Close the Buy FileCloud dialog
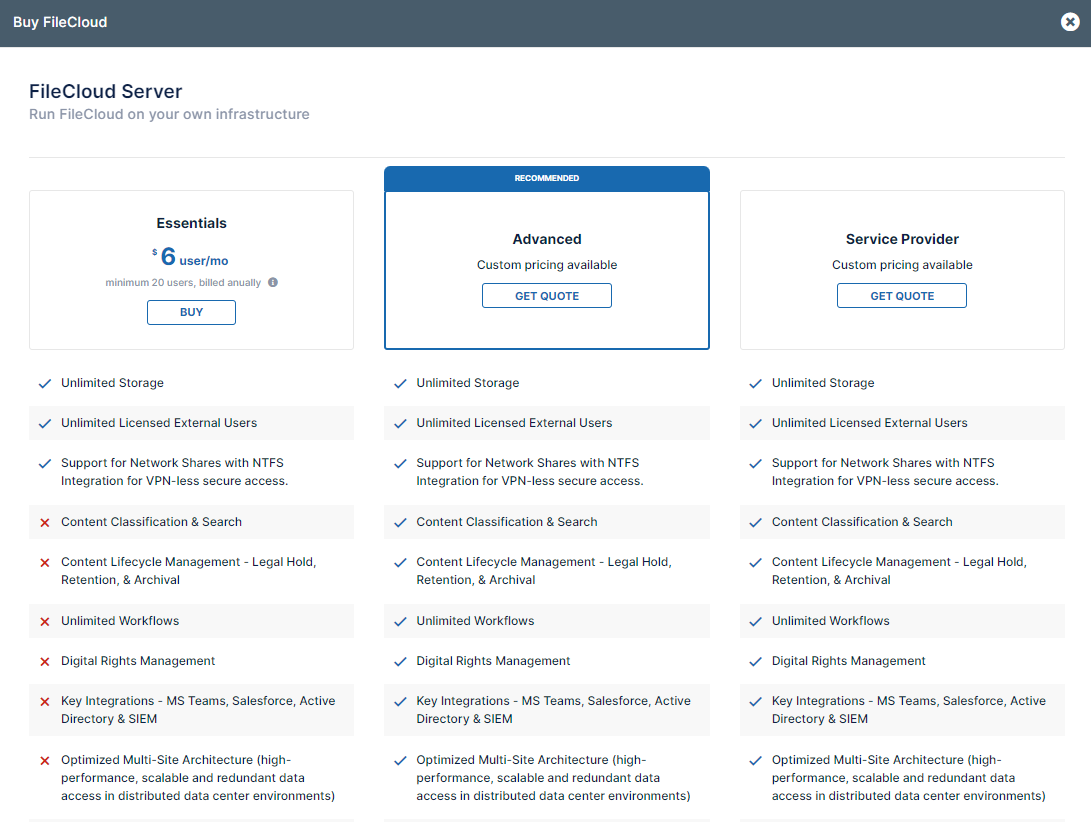 coord(1070,22)
